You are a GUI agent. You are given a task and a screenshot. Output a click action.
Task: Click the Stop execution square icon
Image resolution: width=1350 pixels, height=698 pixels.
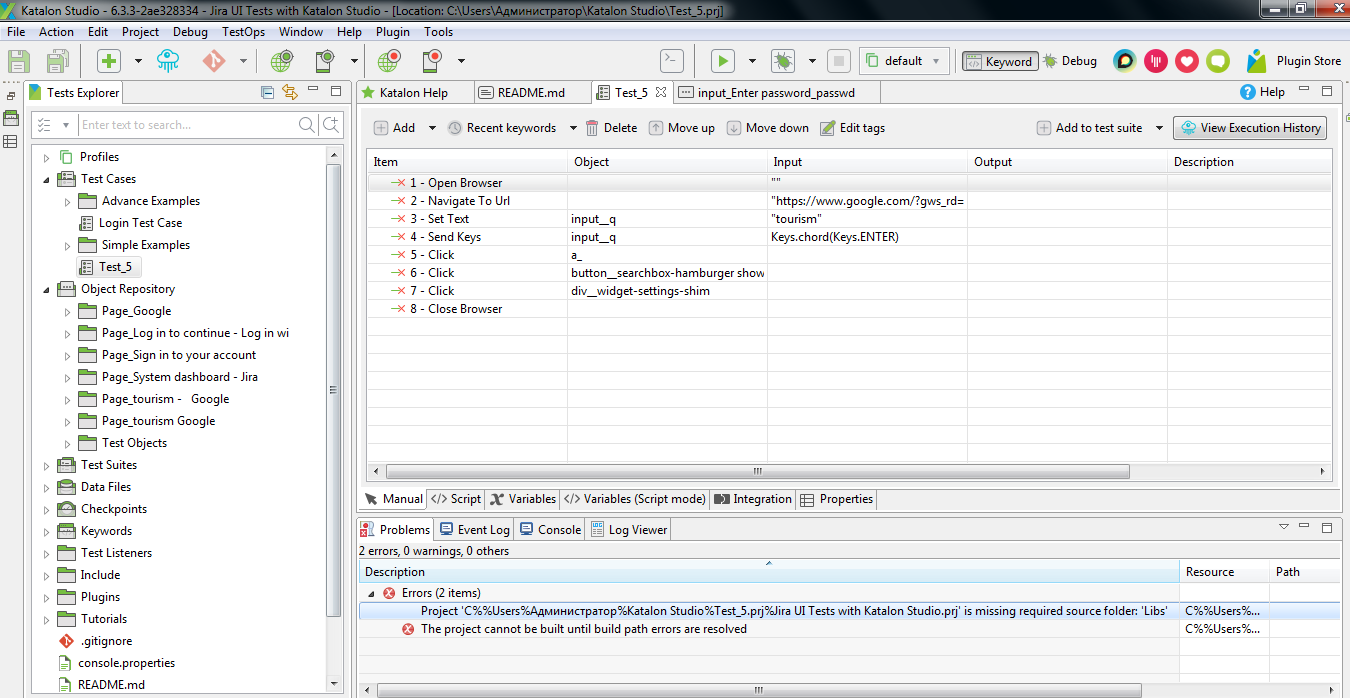(839, 61)
